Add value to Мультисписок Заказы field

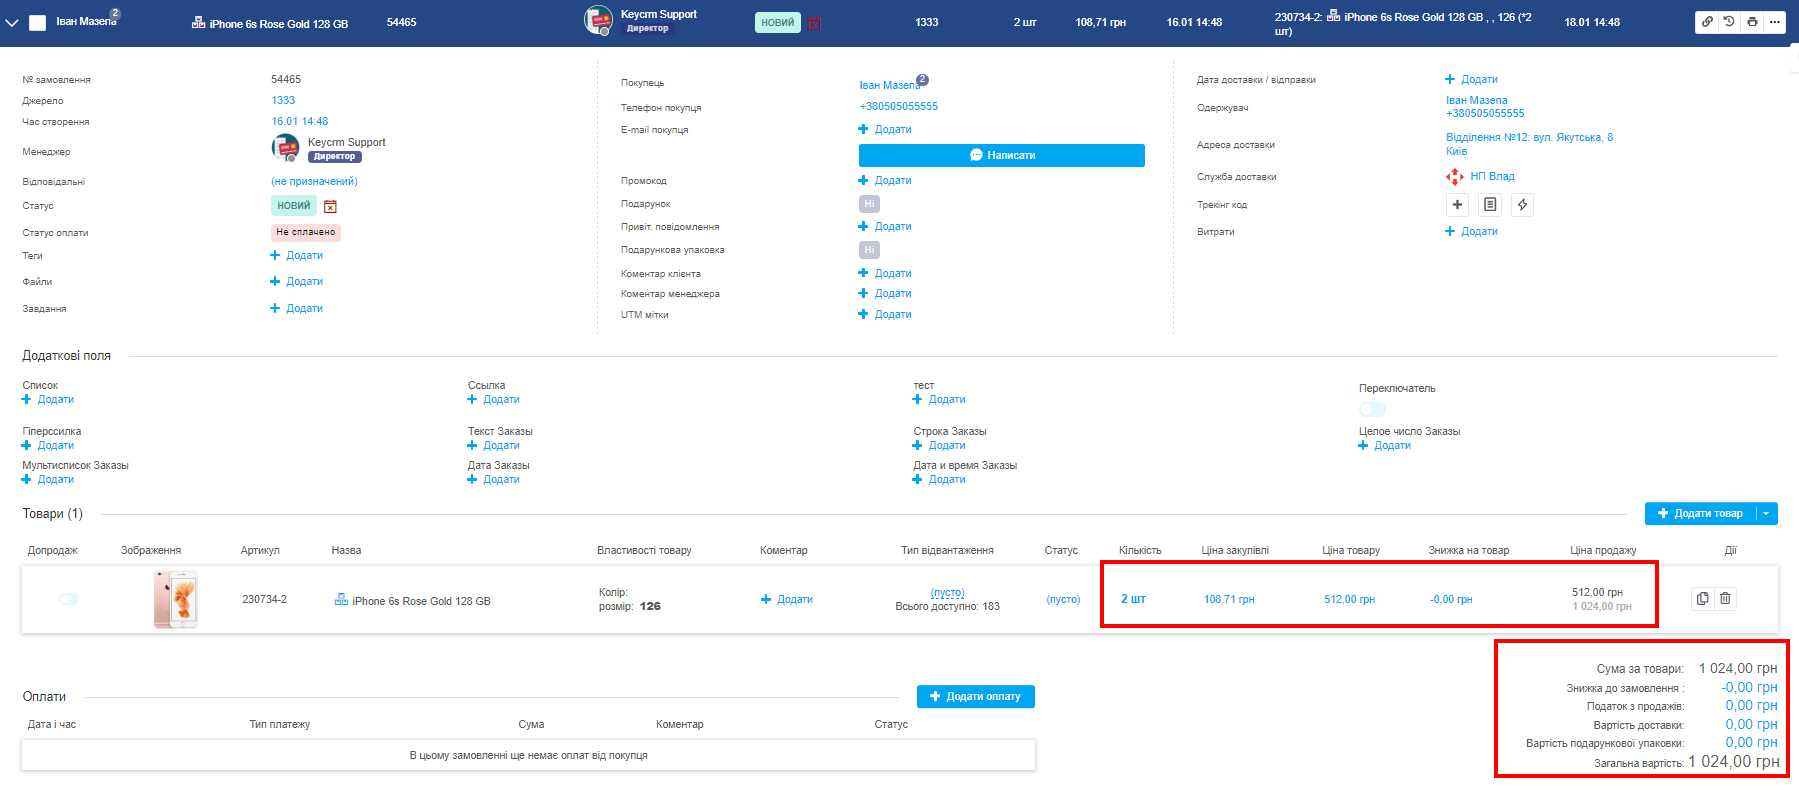pos(48,479)
